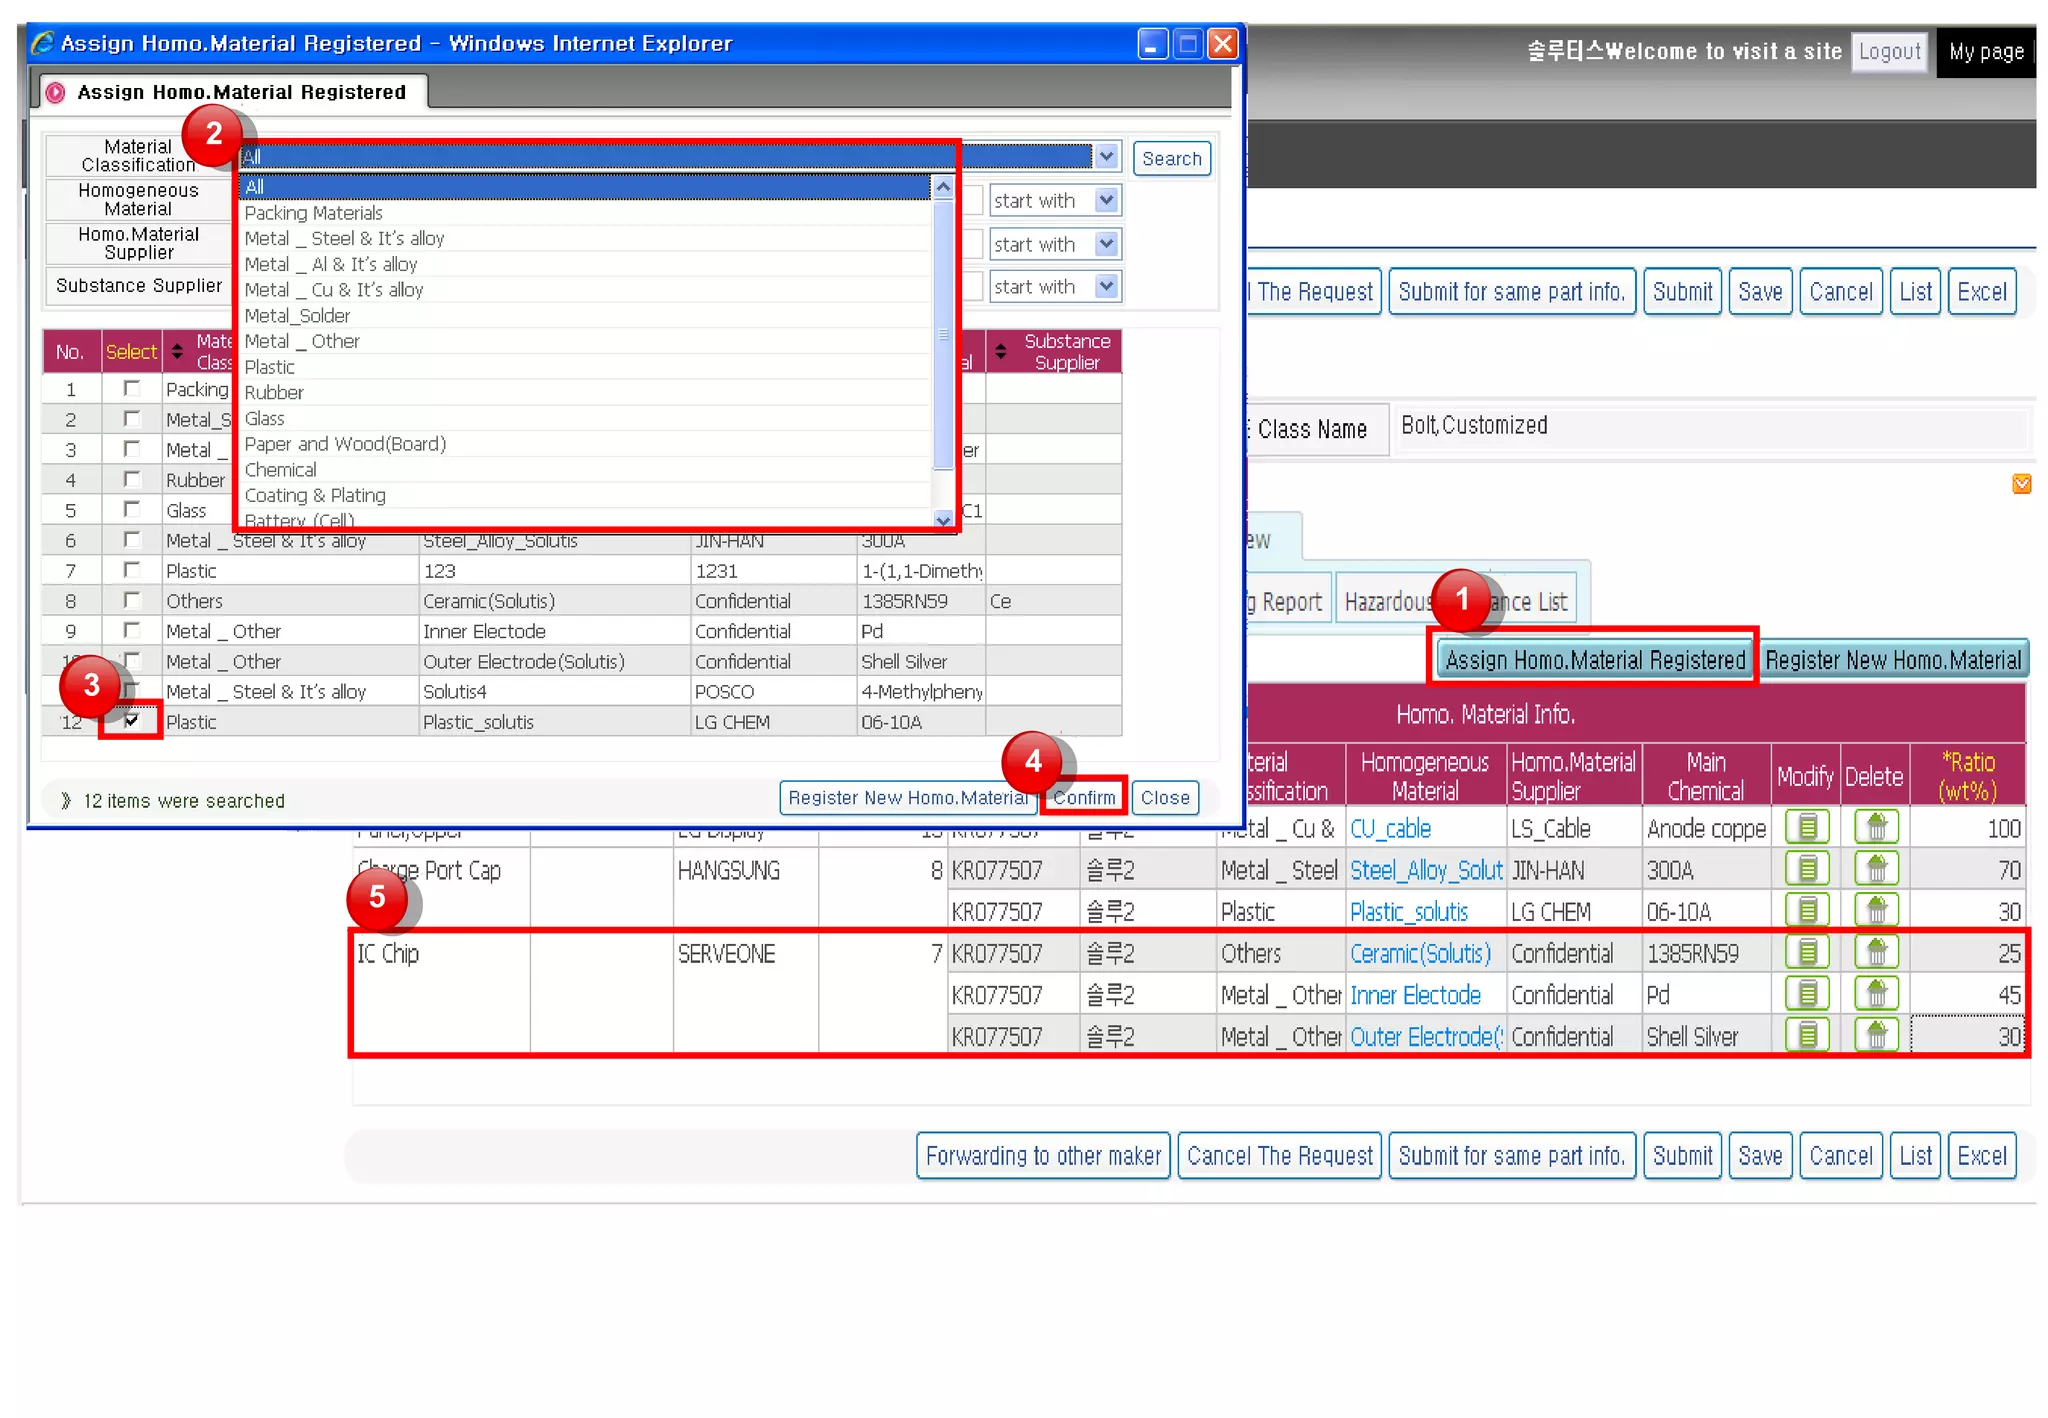Click orange collapse icon below Class Name
2048x1418 pixels.
[2021, 484]
